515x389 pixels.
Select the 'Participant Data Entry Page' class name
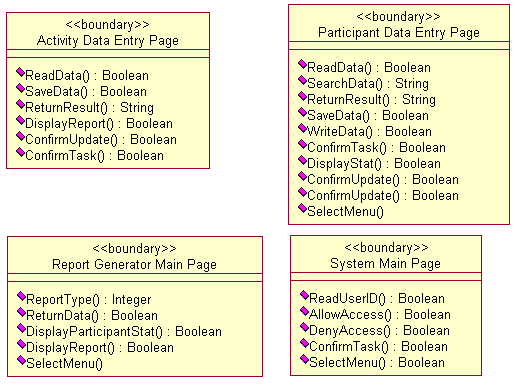399,33
